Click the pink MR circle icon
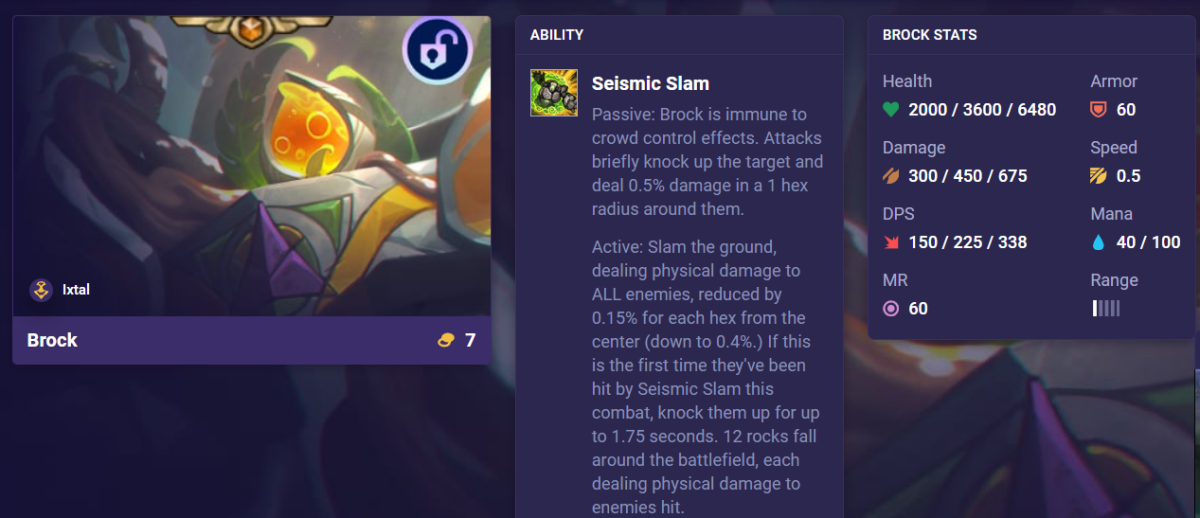The width and height of the screenshot is (1200, 518). (x=891, y=308)
